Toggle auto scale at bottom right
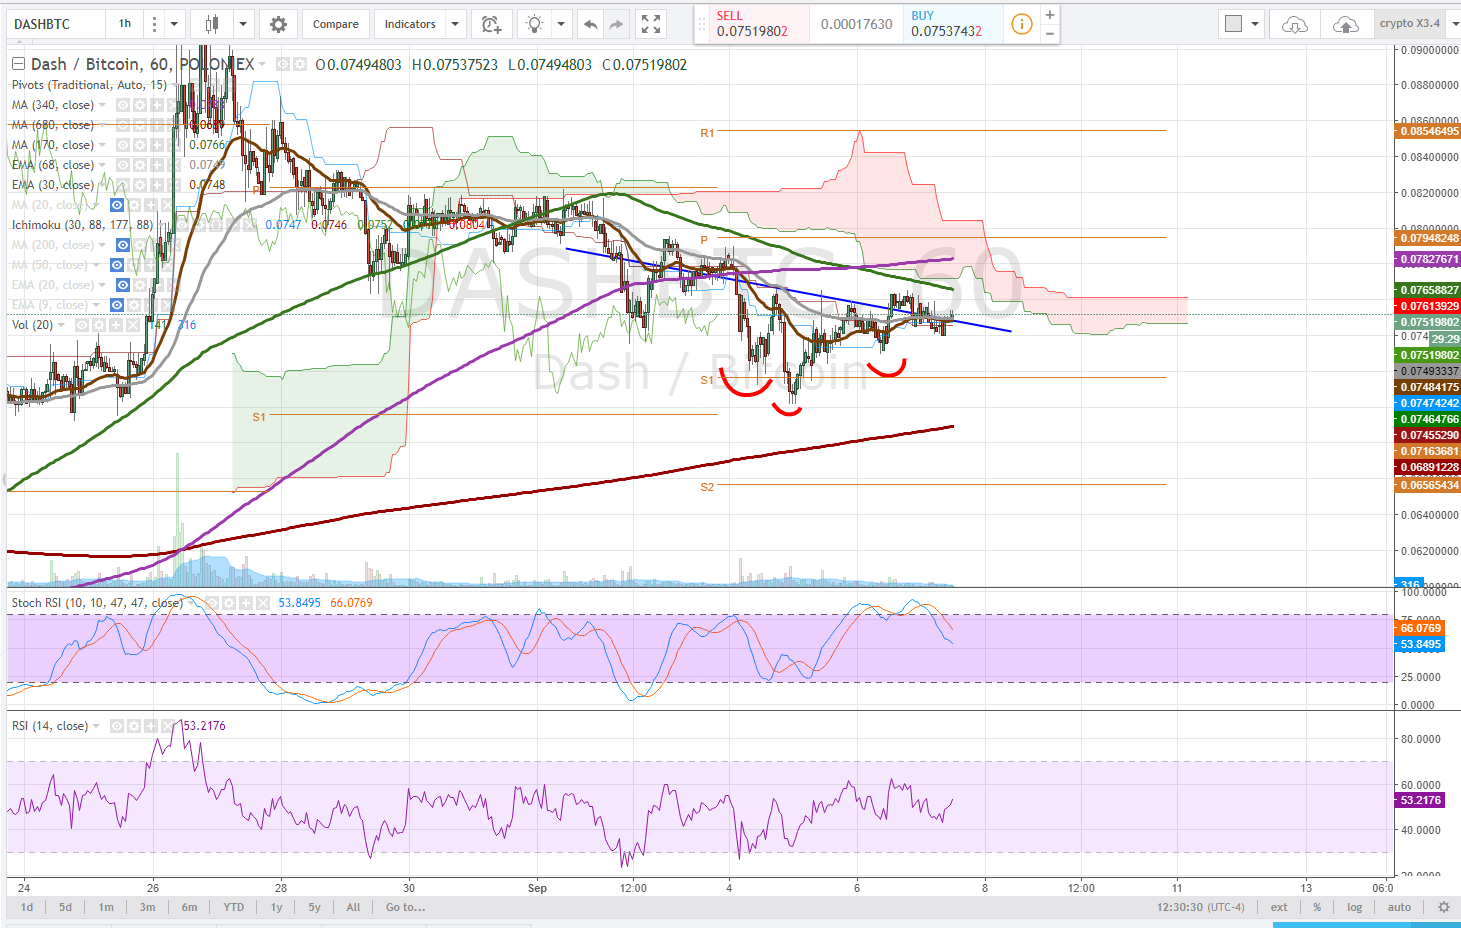Screen dimensions: 1461x928 coord(1399,907)
